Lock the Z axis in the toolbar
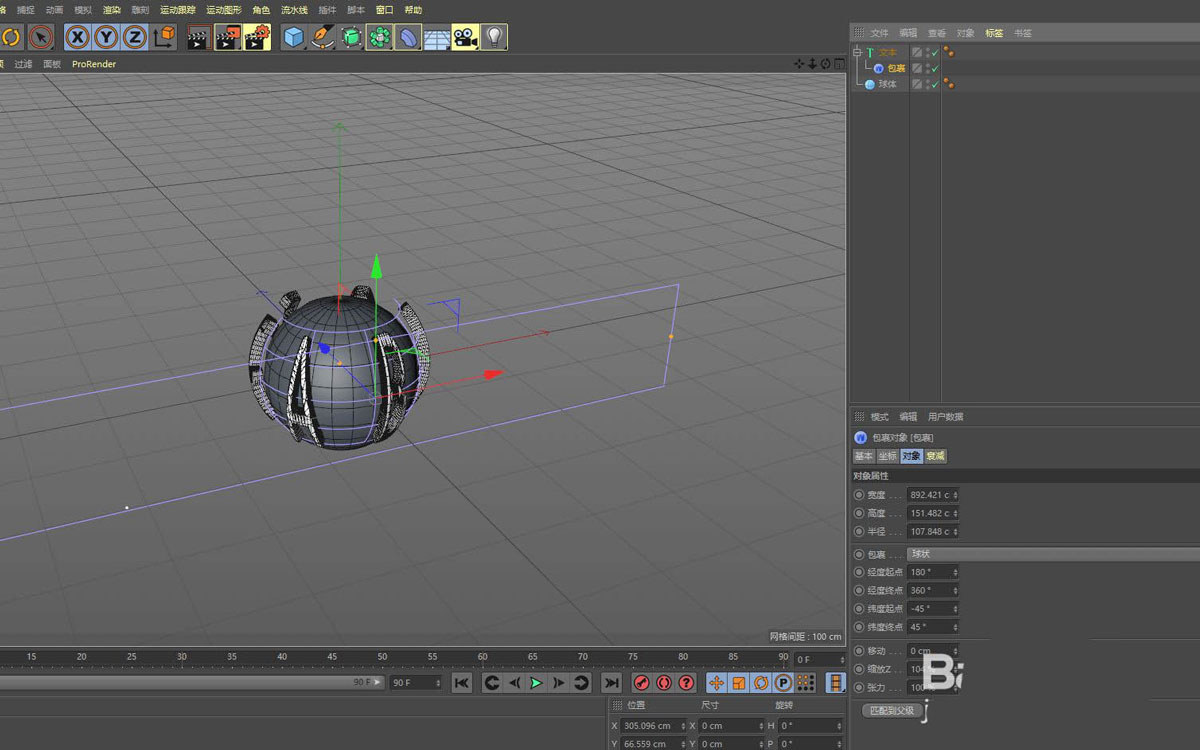This screenshot has width=1200, height=750. pyautogui.click(x=134, y=38)
